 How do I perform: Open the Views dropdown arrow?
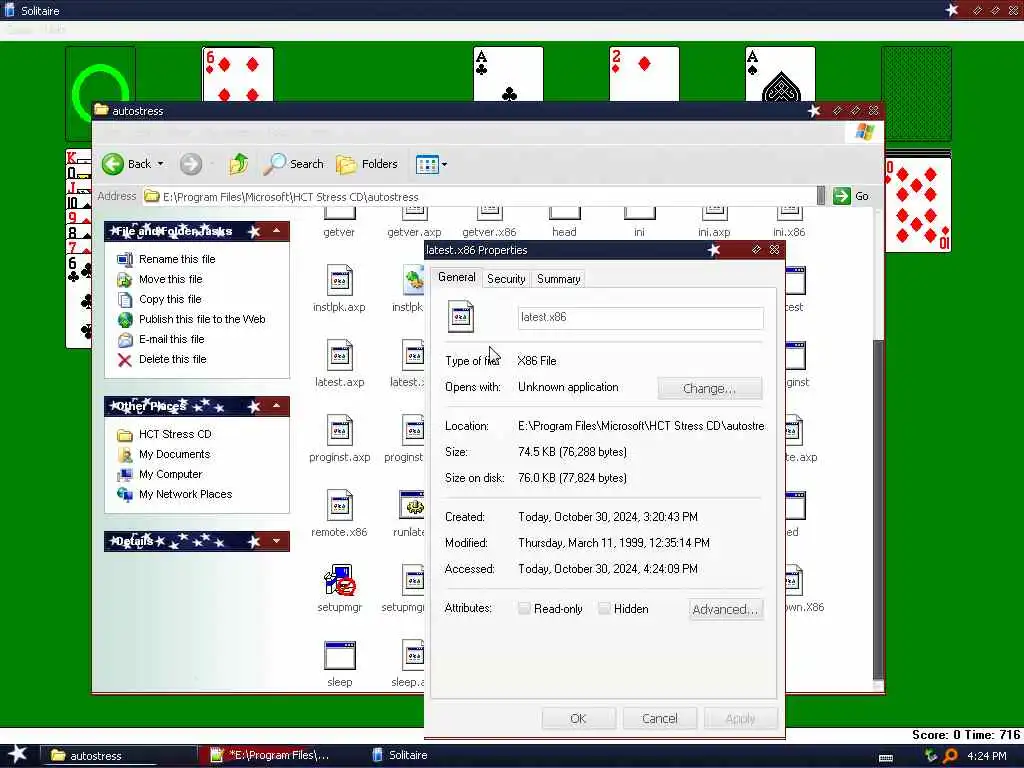tap(445, 165)
